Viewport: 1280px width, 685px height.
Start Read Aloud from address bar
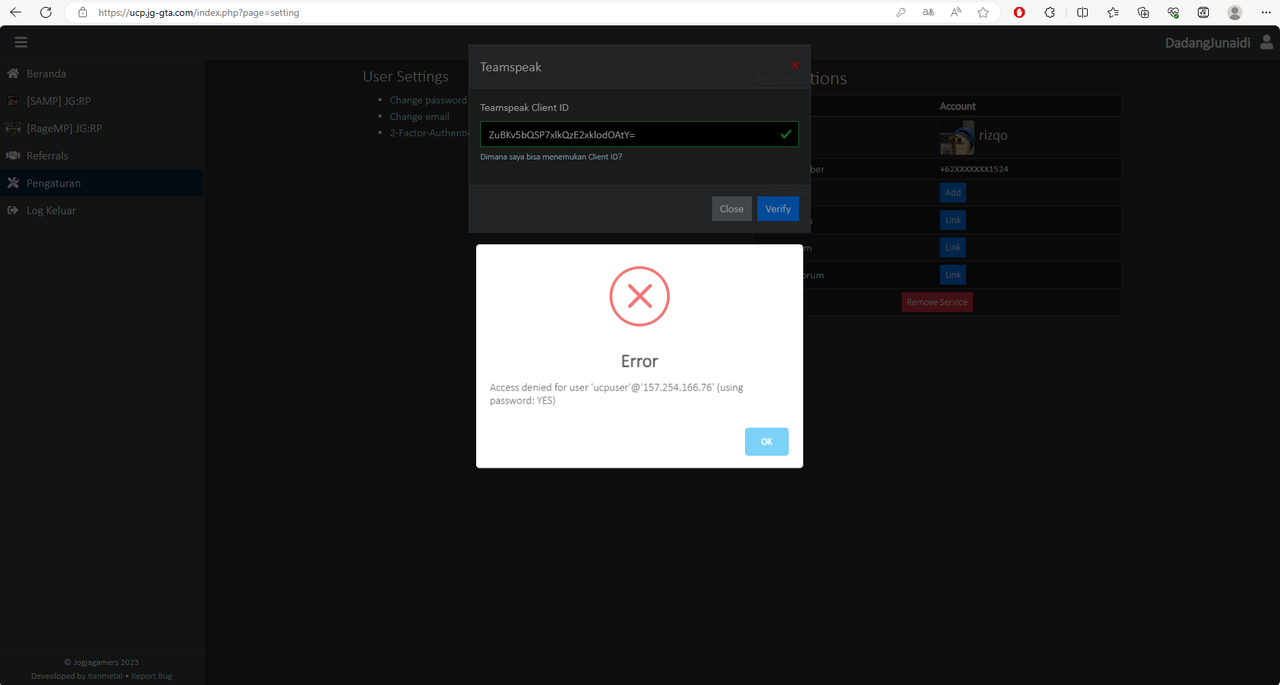coord(956,13)
